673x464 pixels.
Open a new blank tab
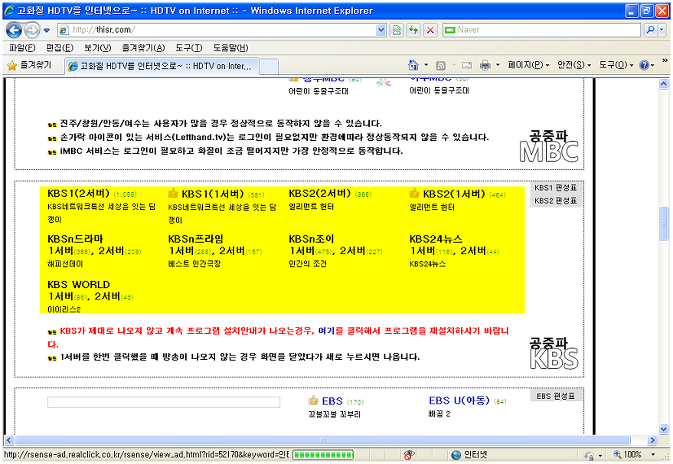pos(269,67)
